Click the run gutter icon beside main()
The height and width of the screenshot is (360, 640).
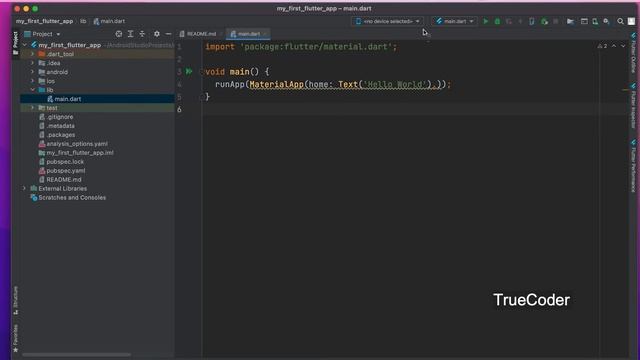tap(189, 71)
